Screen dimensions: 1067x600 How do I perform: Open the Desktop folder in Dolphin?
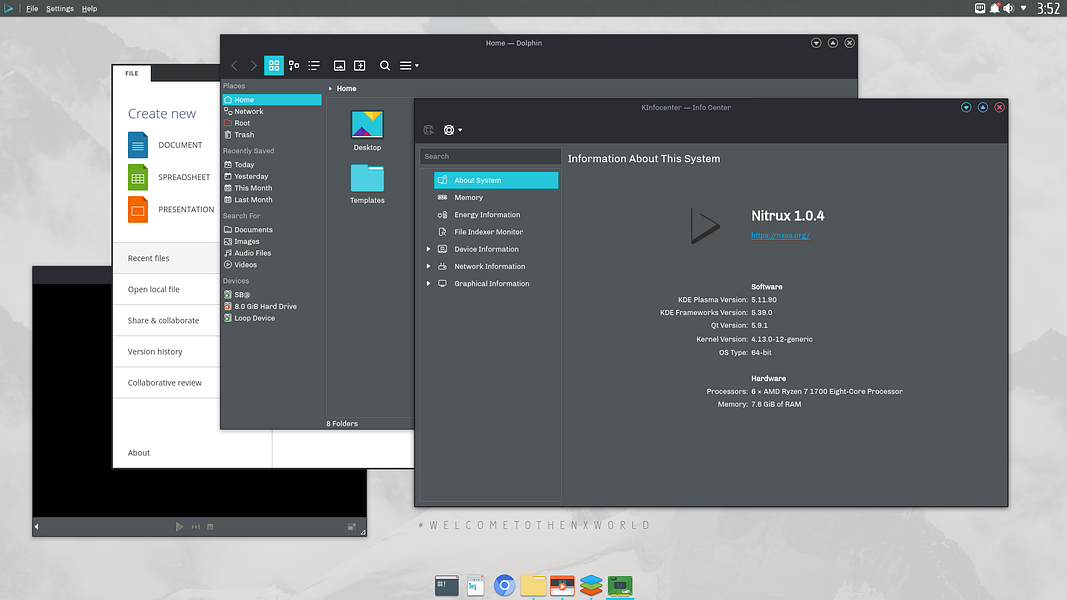click(367, 131)
